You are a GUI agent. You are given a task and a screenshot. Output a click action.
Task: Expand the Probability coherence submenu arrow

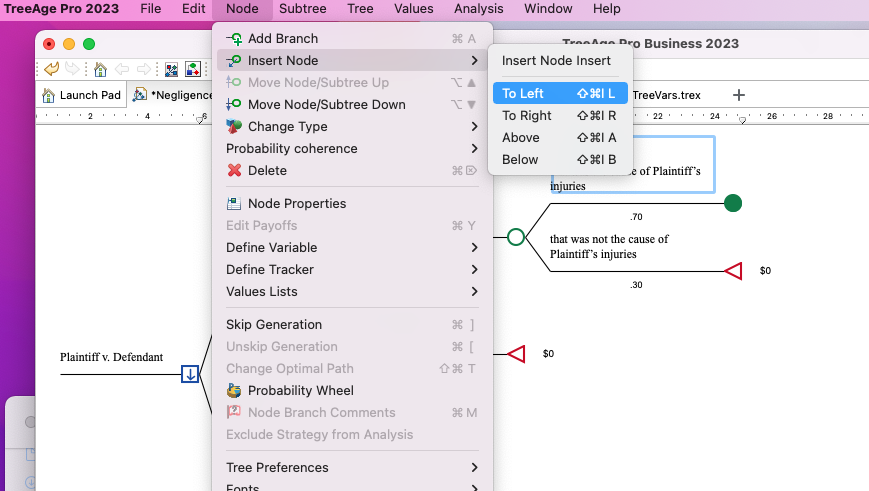pos(474,149)
